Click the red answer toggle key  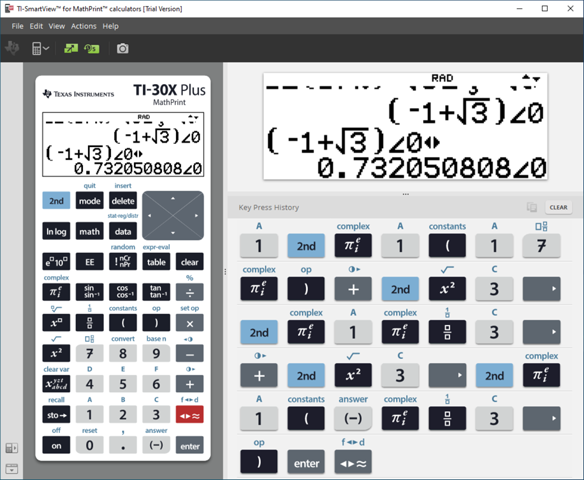click(190, 414)
